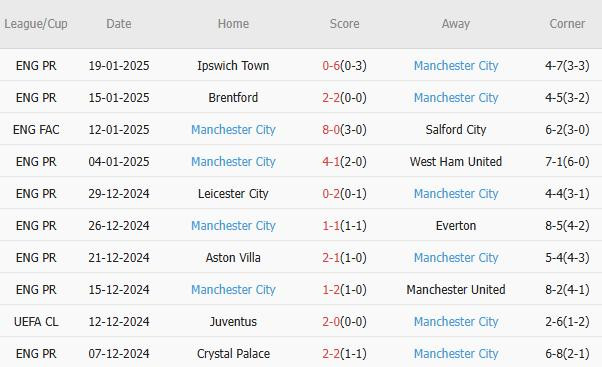
Task: Open the 8-0 score result
Action: tap(331, 130)
